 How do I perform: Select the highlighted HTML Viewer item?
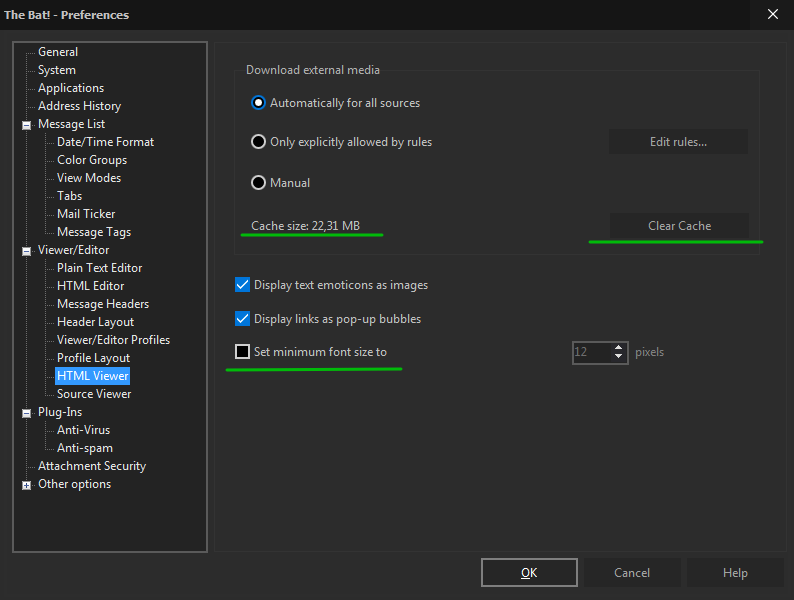93,376
